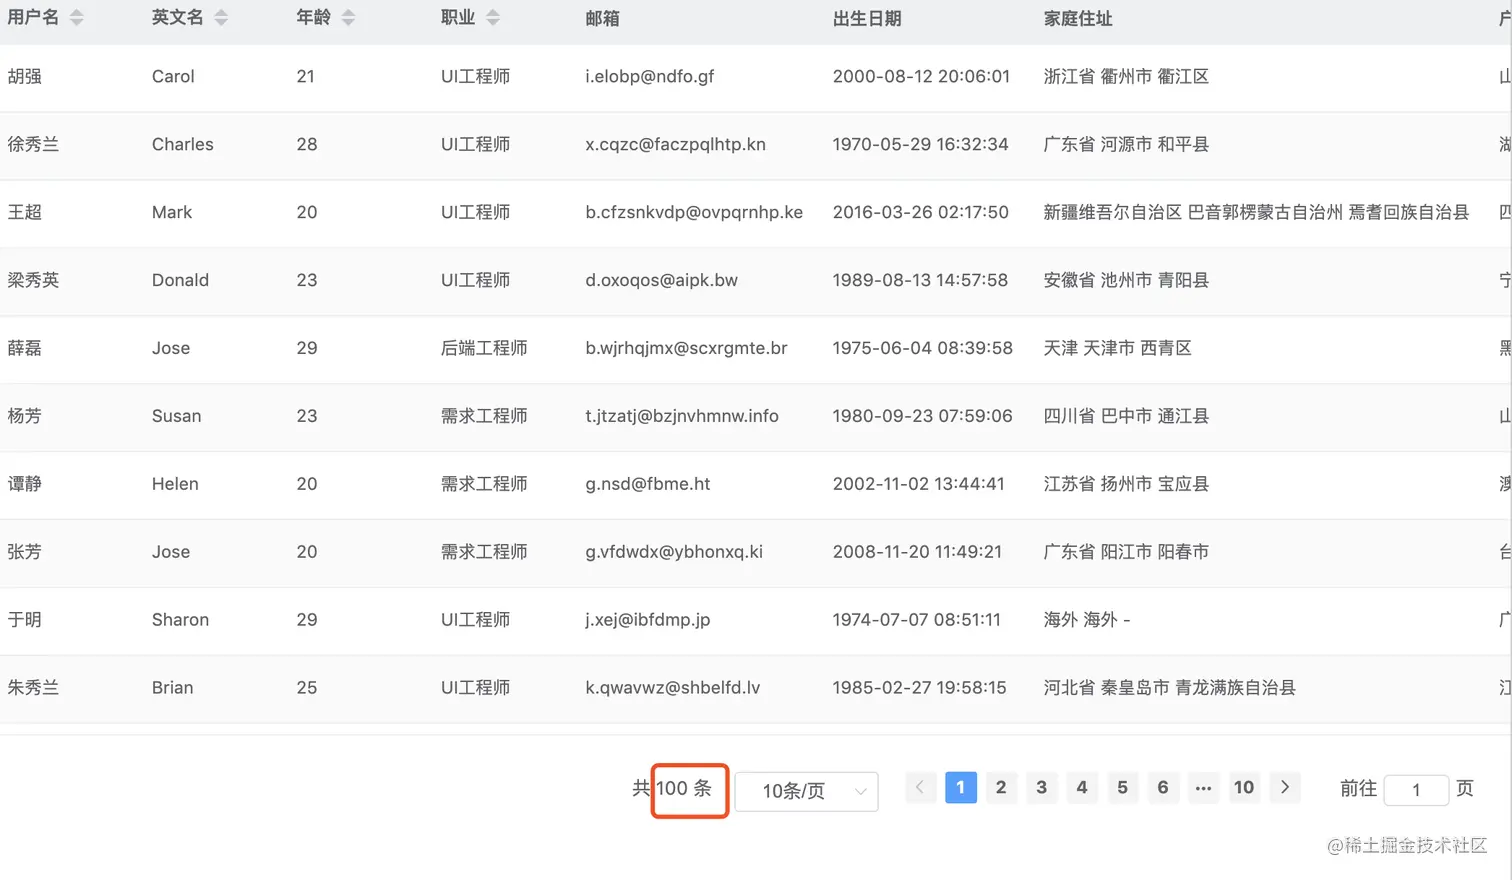Click address 浙江省 衢州市 衢江区

click(1126, 76)
